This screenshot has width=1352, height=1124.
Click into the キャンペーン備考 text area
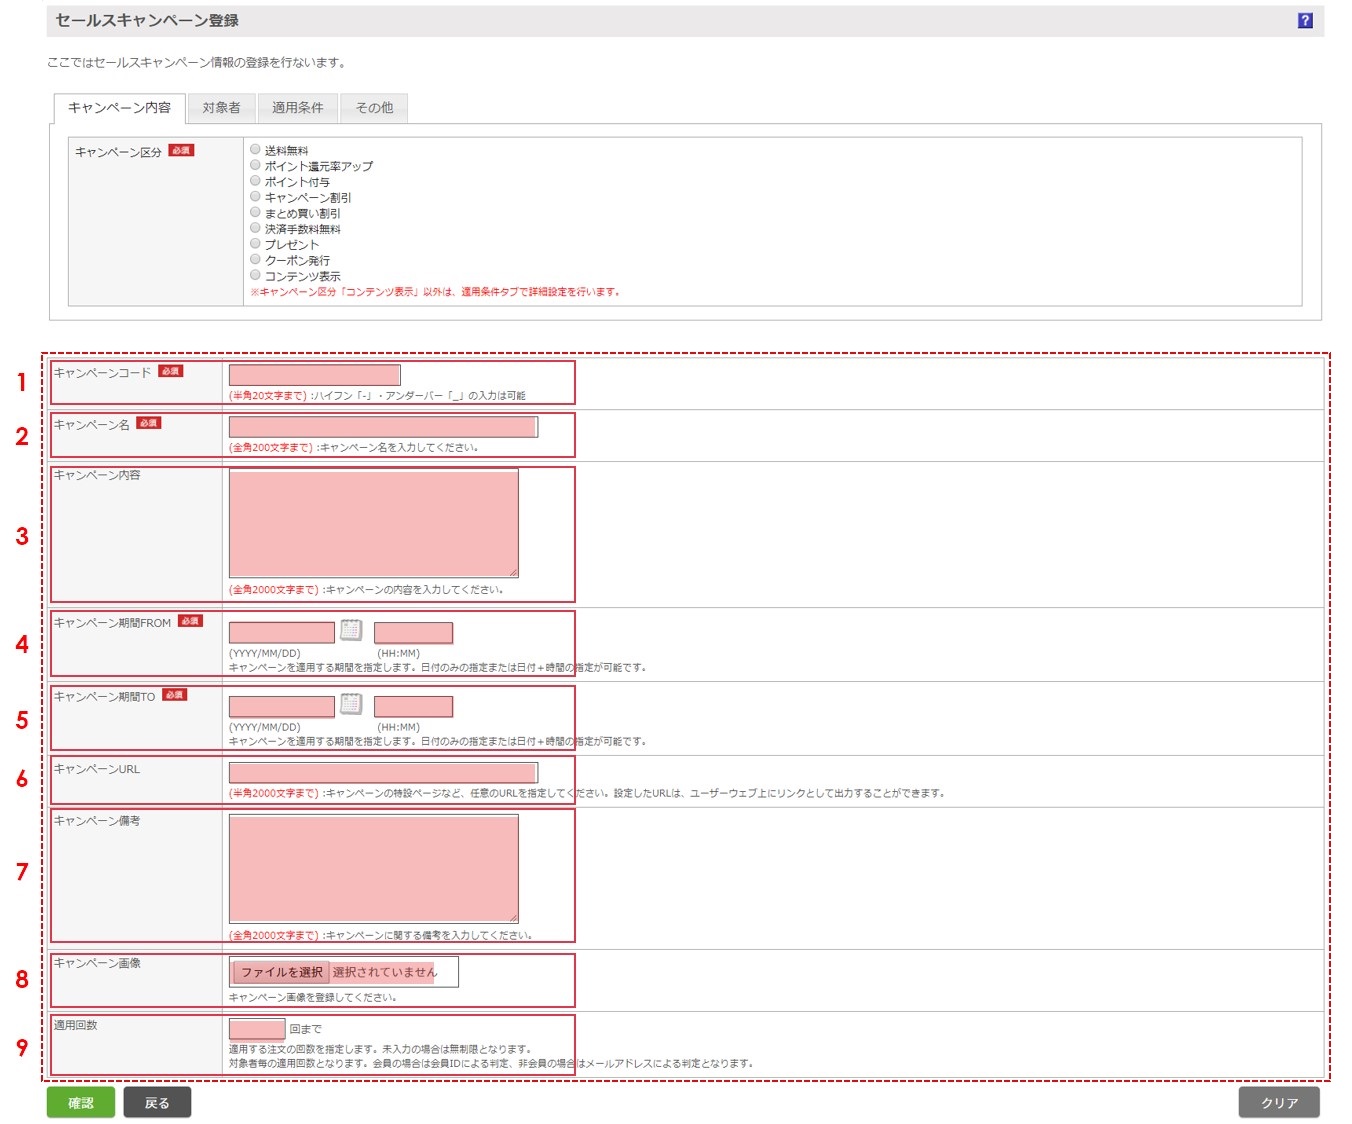pos(374,869)
